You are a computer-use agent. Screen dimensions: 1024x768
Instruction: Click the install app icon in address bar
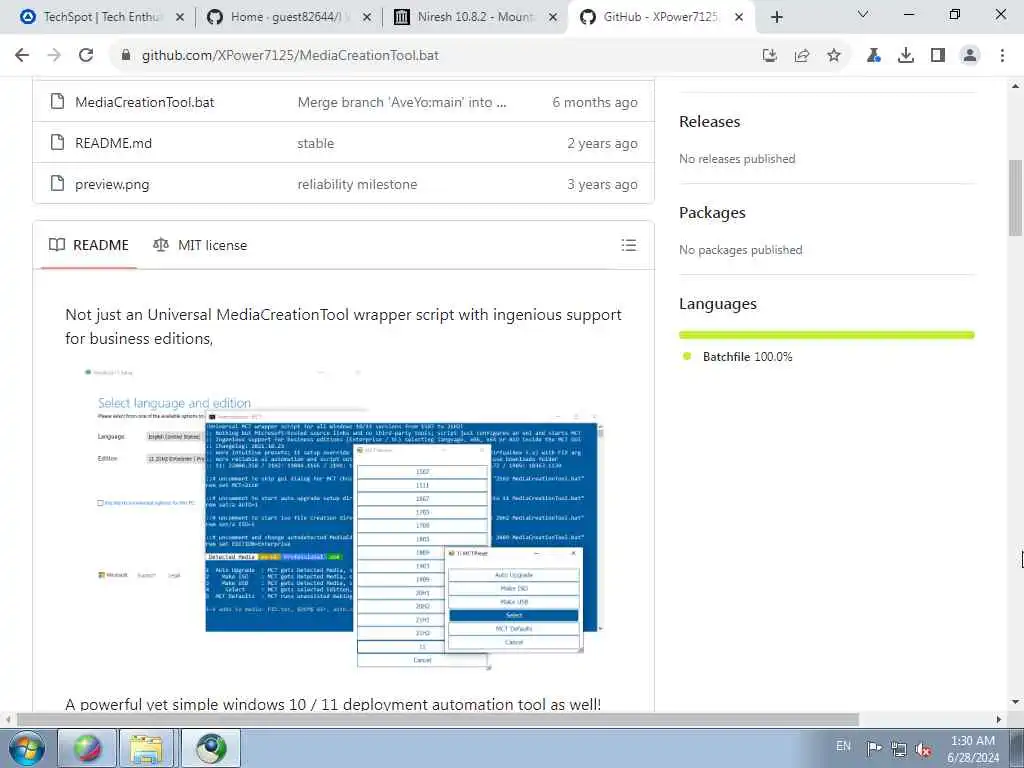coord(770,56)
